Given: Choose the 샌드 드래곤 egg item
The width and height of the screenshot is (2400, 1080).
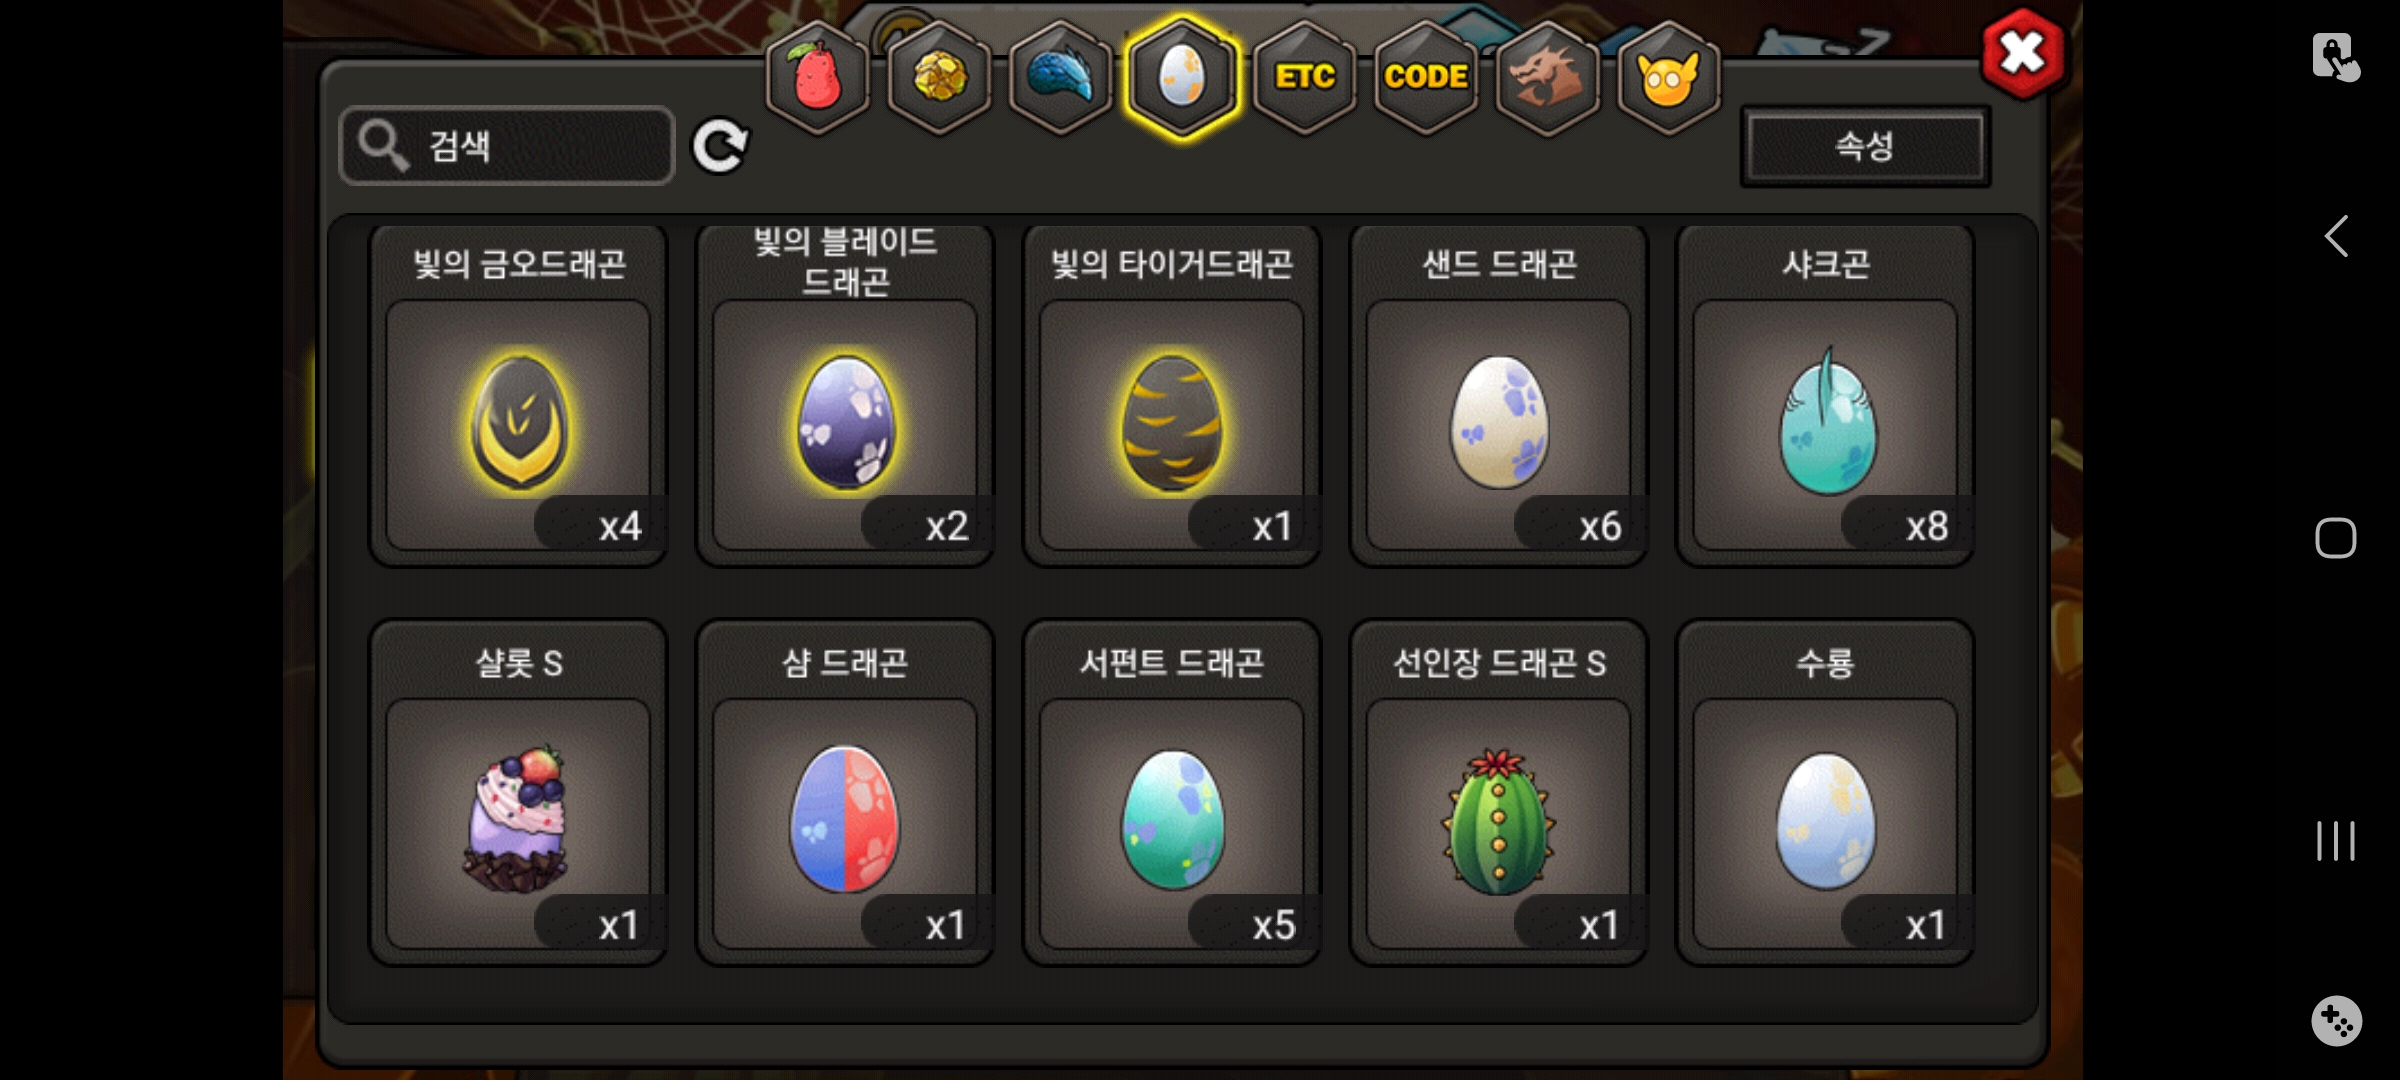Looking at the screenshot, I should click(1498, 396).
